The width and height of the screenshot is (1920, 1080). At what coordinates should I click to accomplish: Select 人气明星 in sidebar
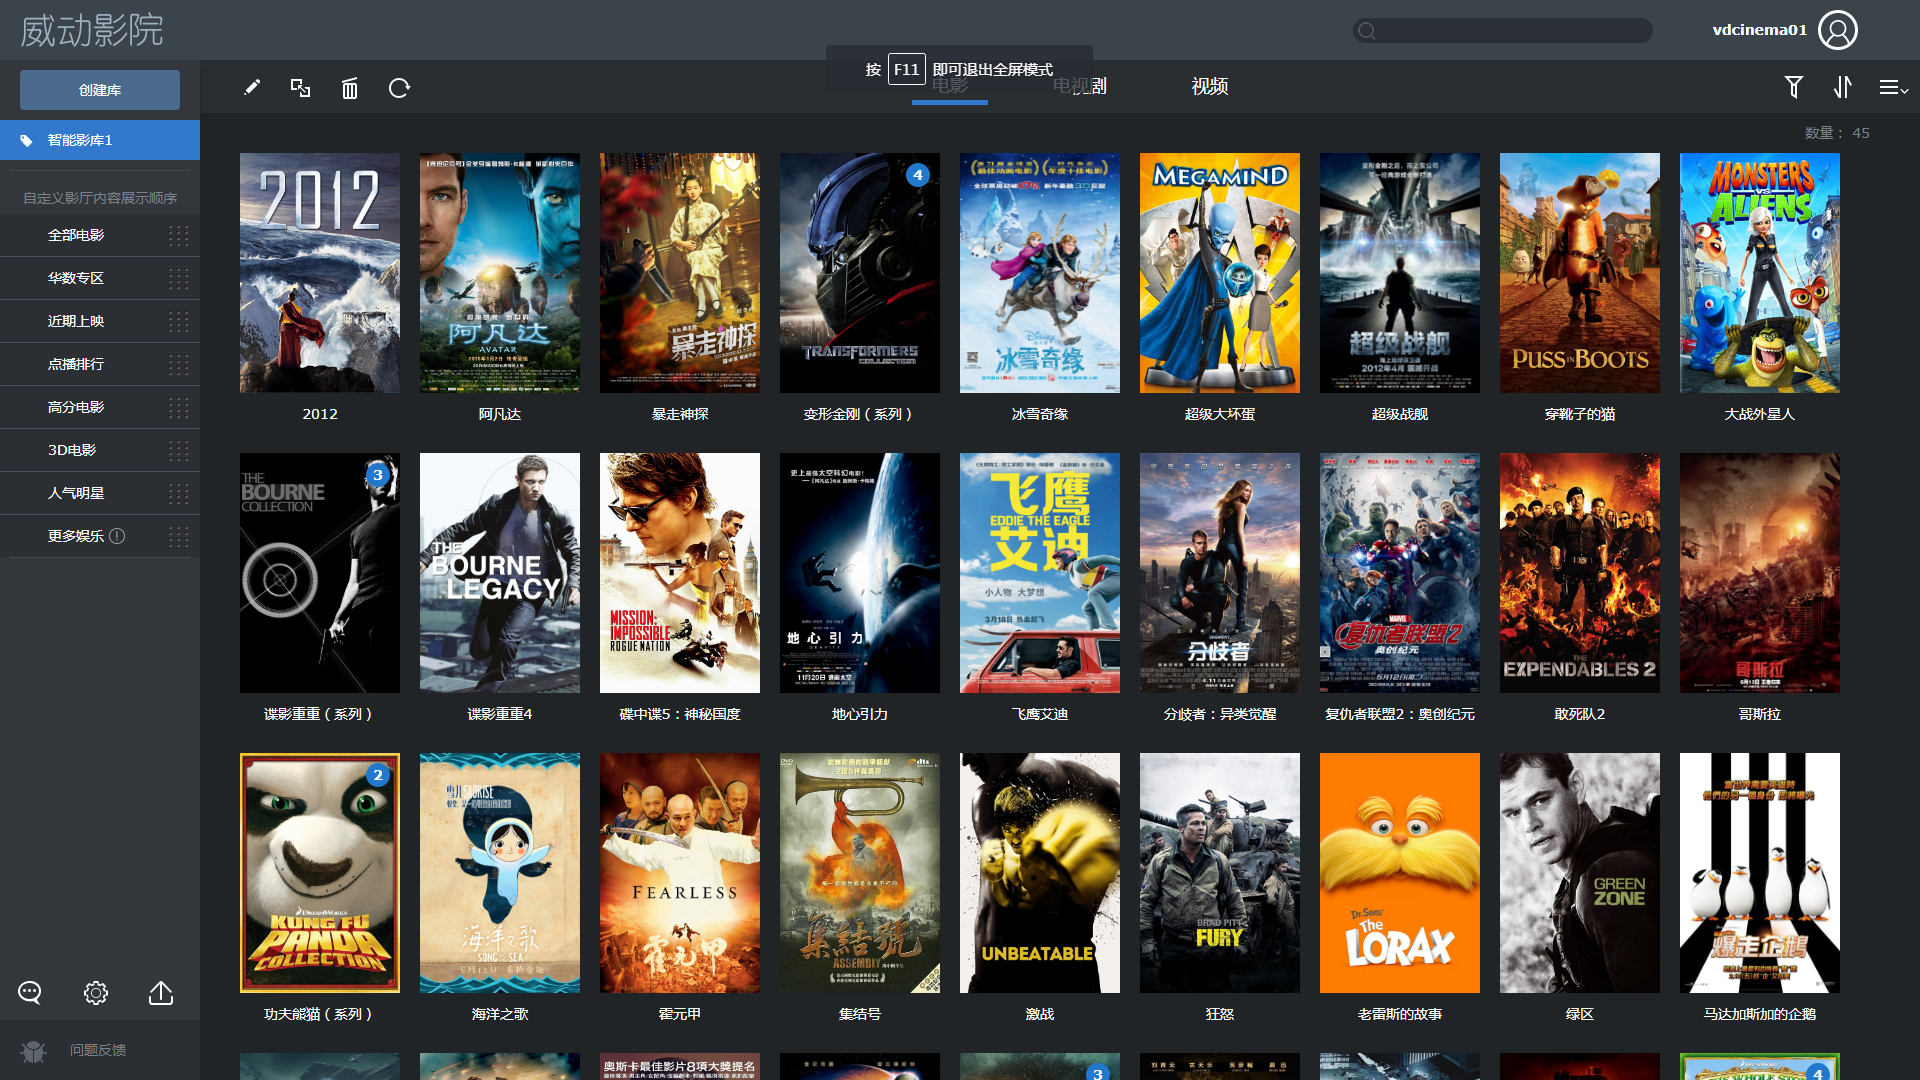(x=76, y=494)
